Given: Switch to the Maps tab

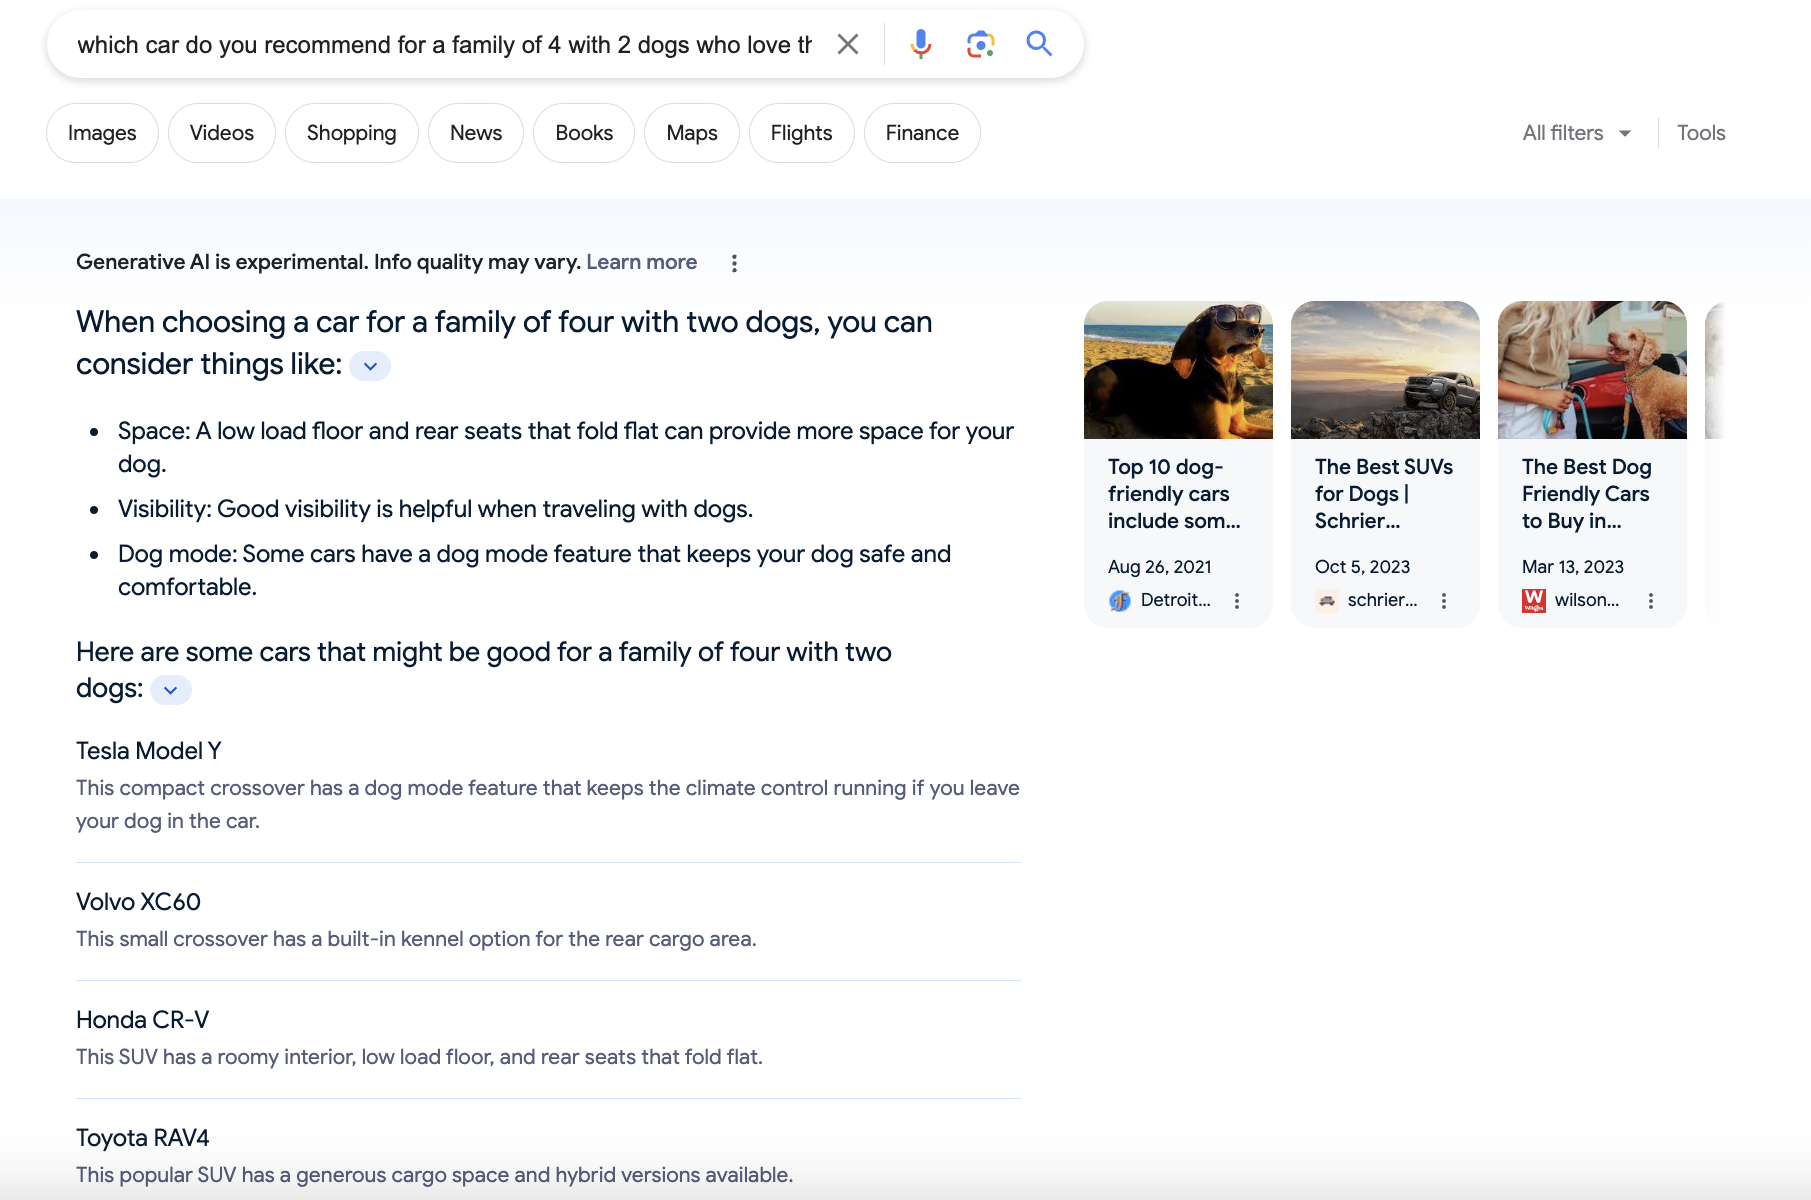Looking at the screenshot, I should click(692, 133).
